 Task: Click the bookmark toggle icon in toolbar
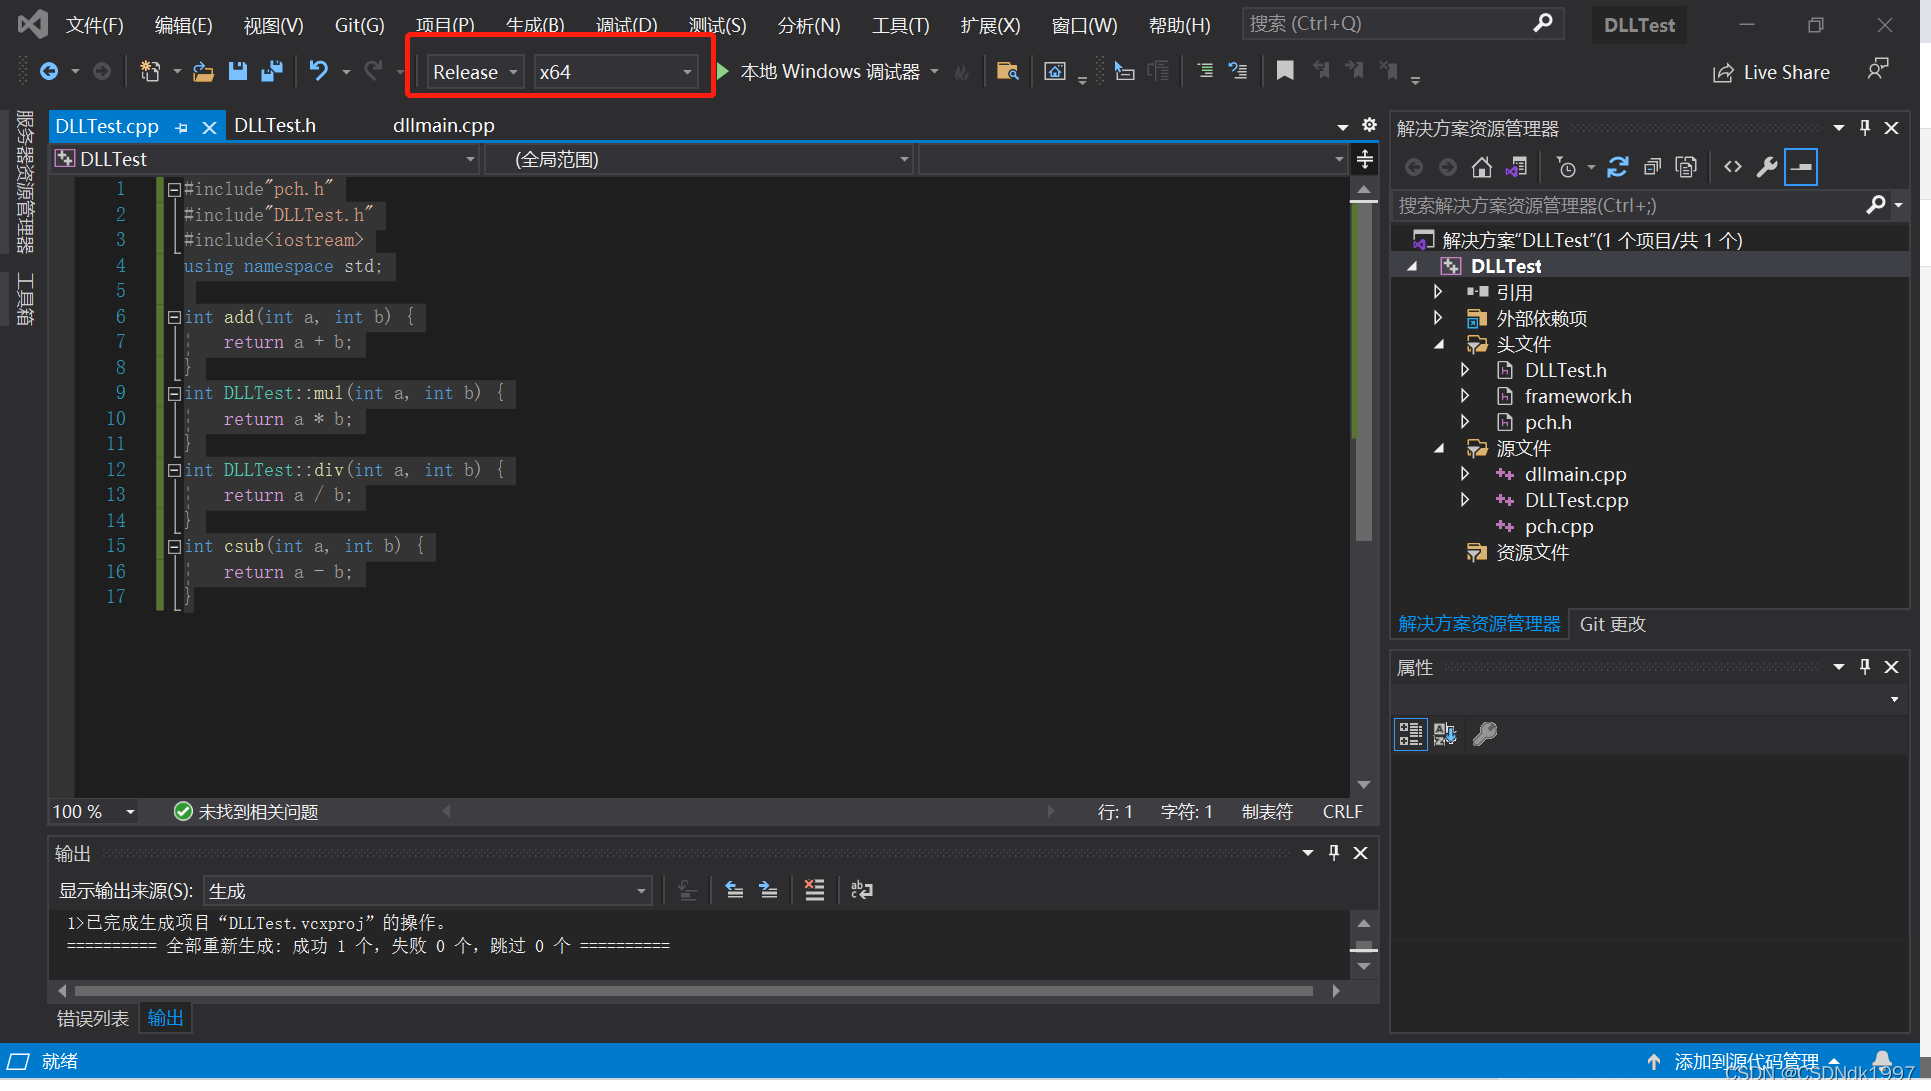(x=1285, y=71)
